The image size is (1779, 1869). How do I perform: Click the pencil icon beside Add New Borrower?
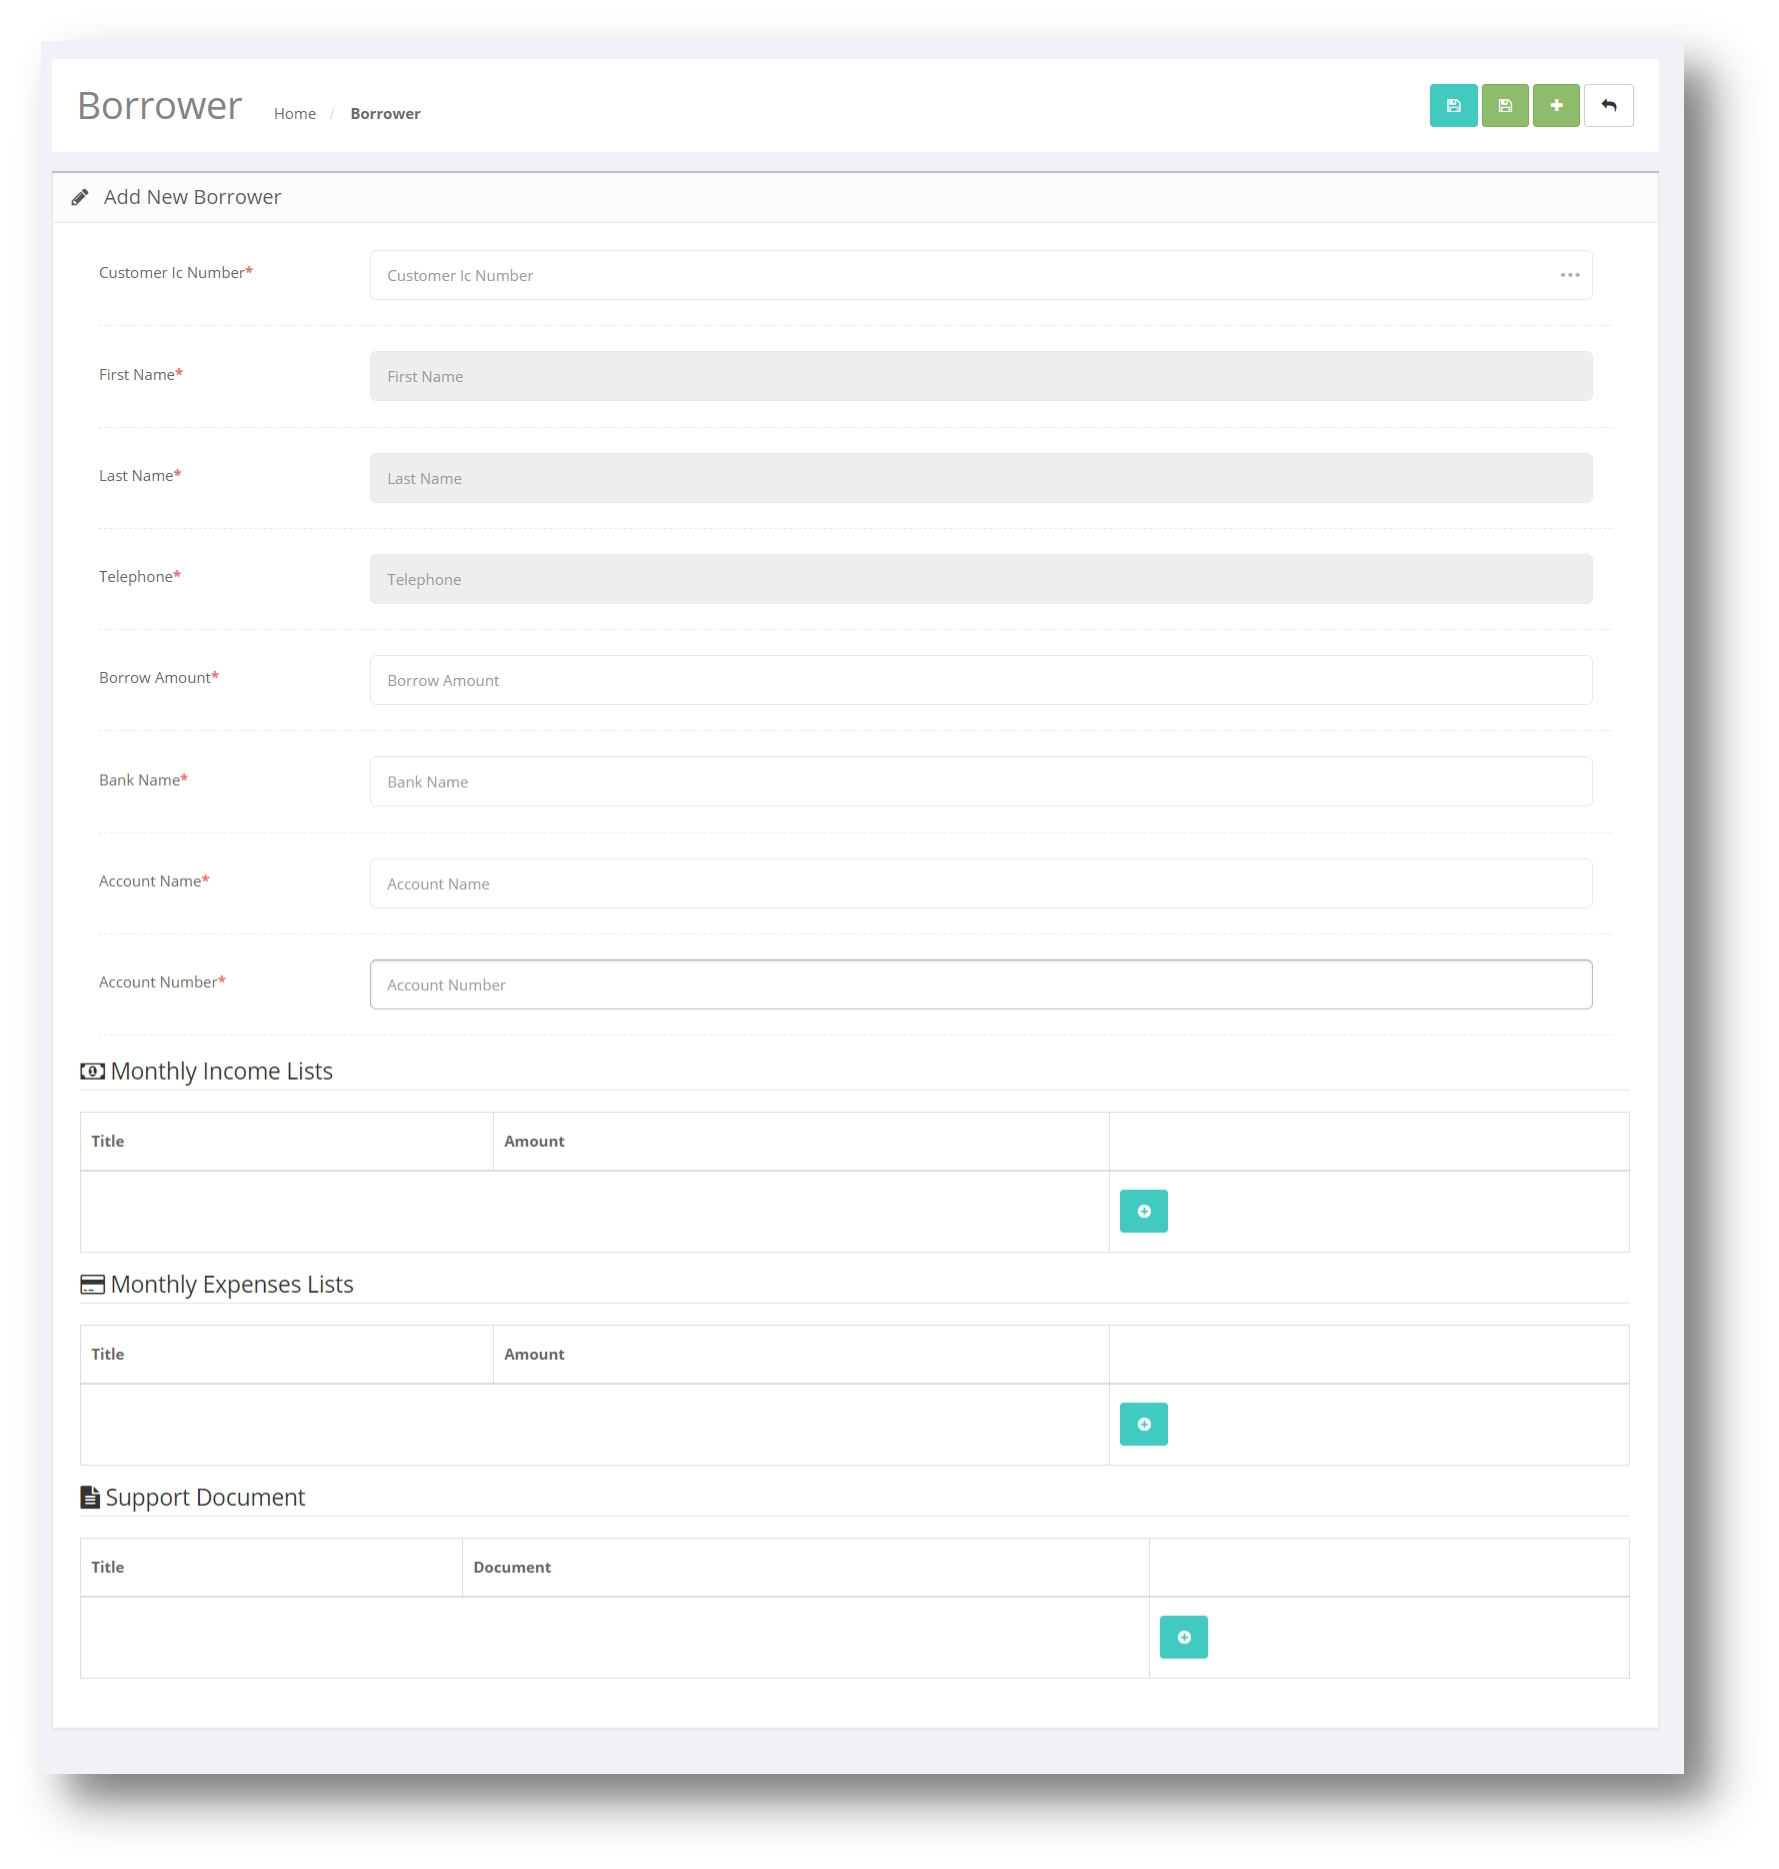click(x=80, y=197)
